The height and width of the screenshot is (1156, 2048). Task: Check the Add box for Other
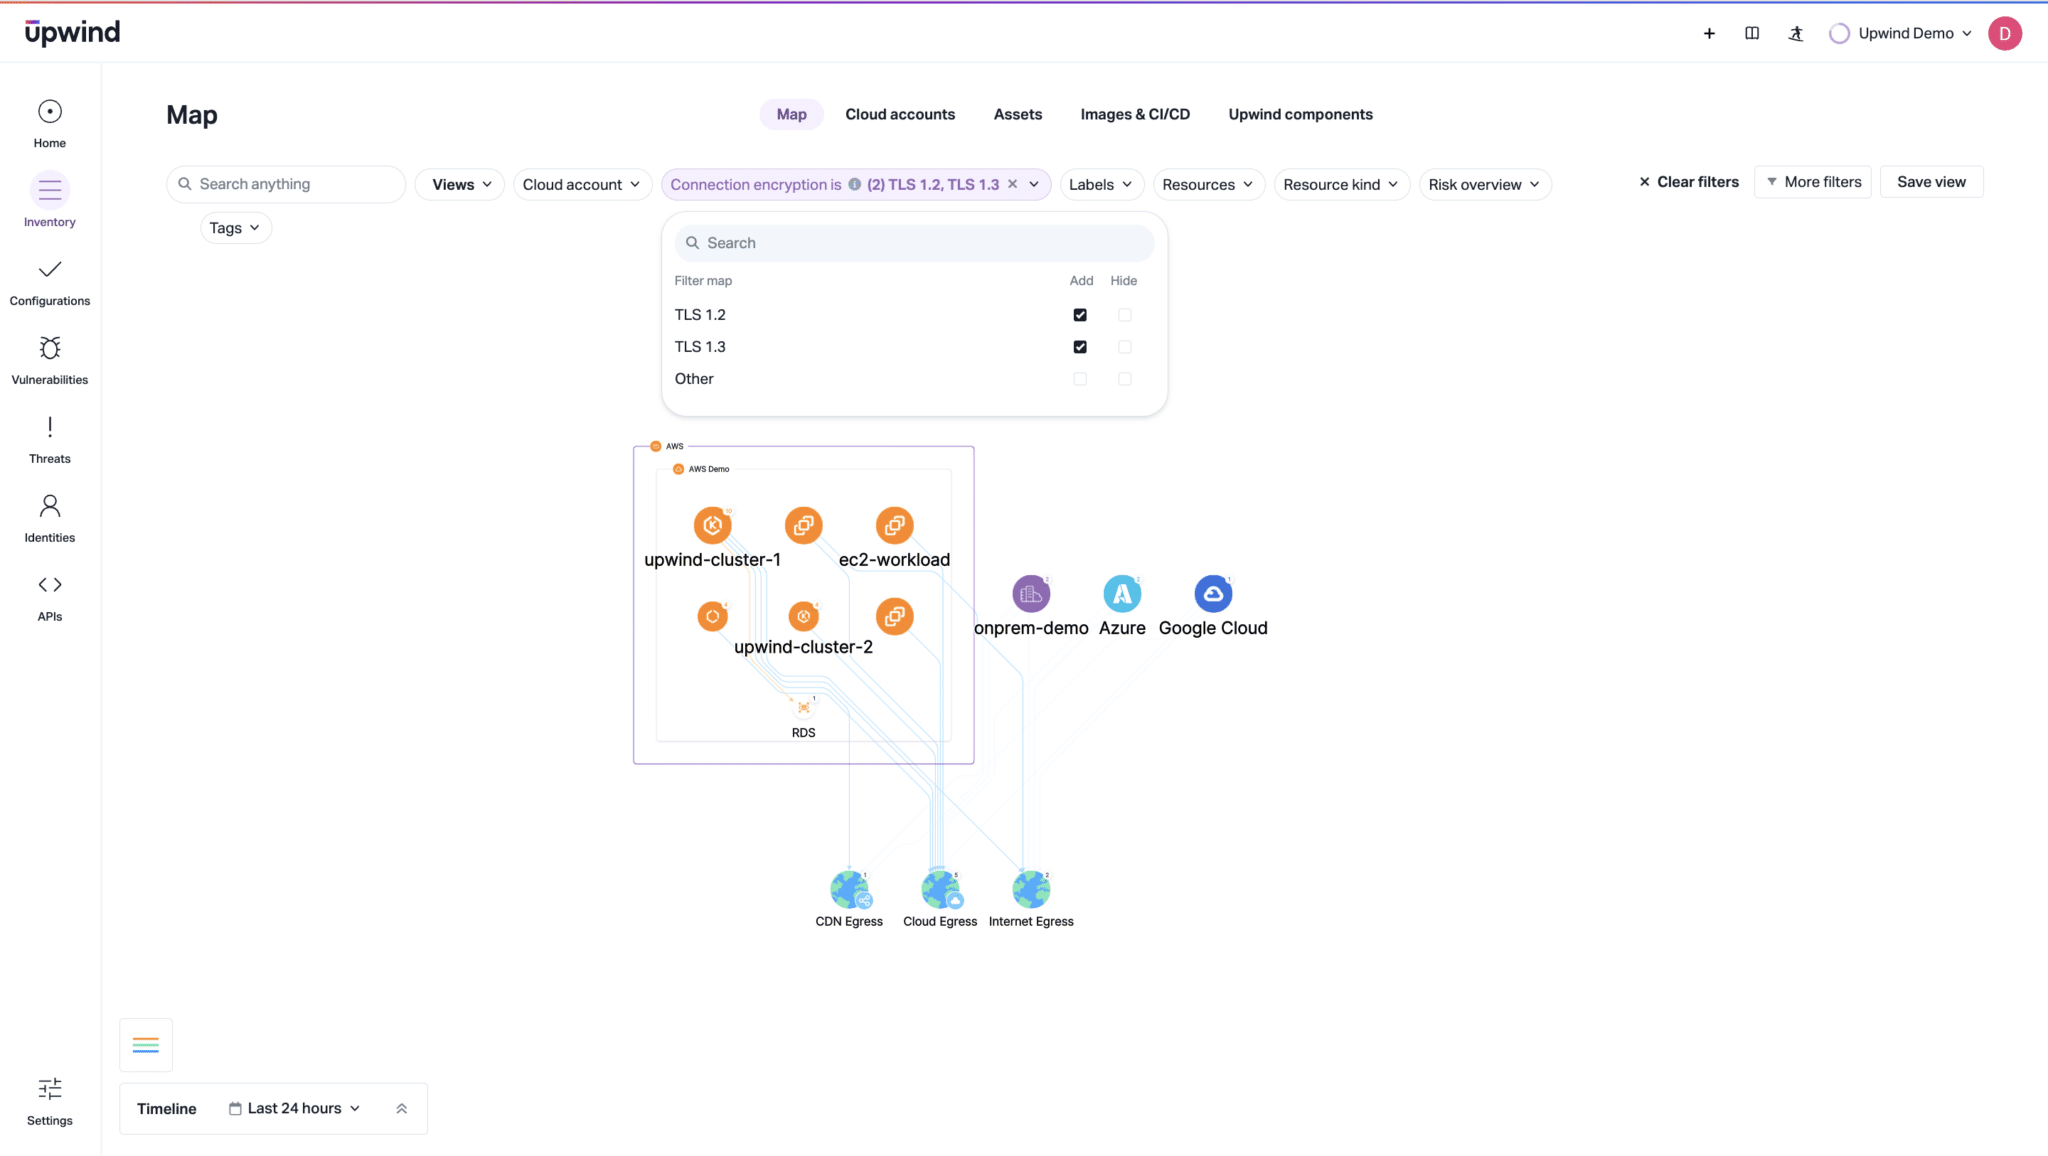point(1080,379)
